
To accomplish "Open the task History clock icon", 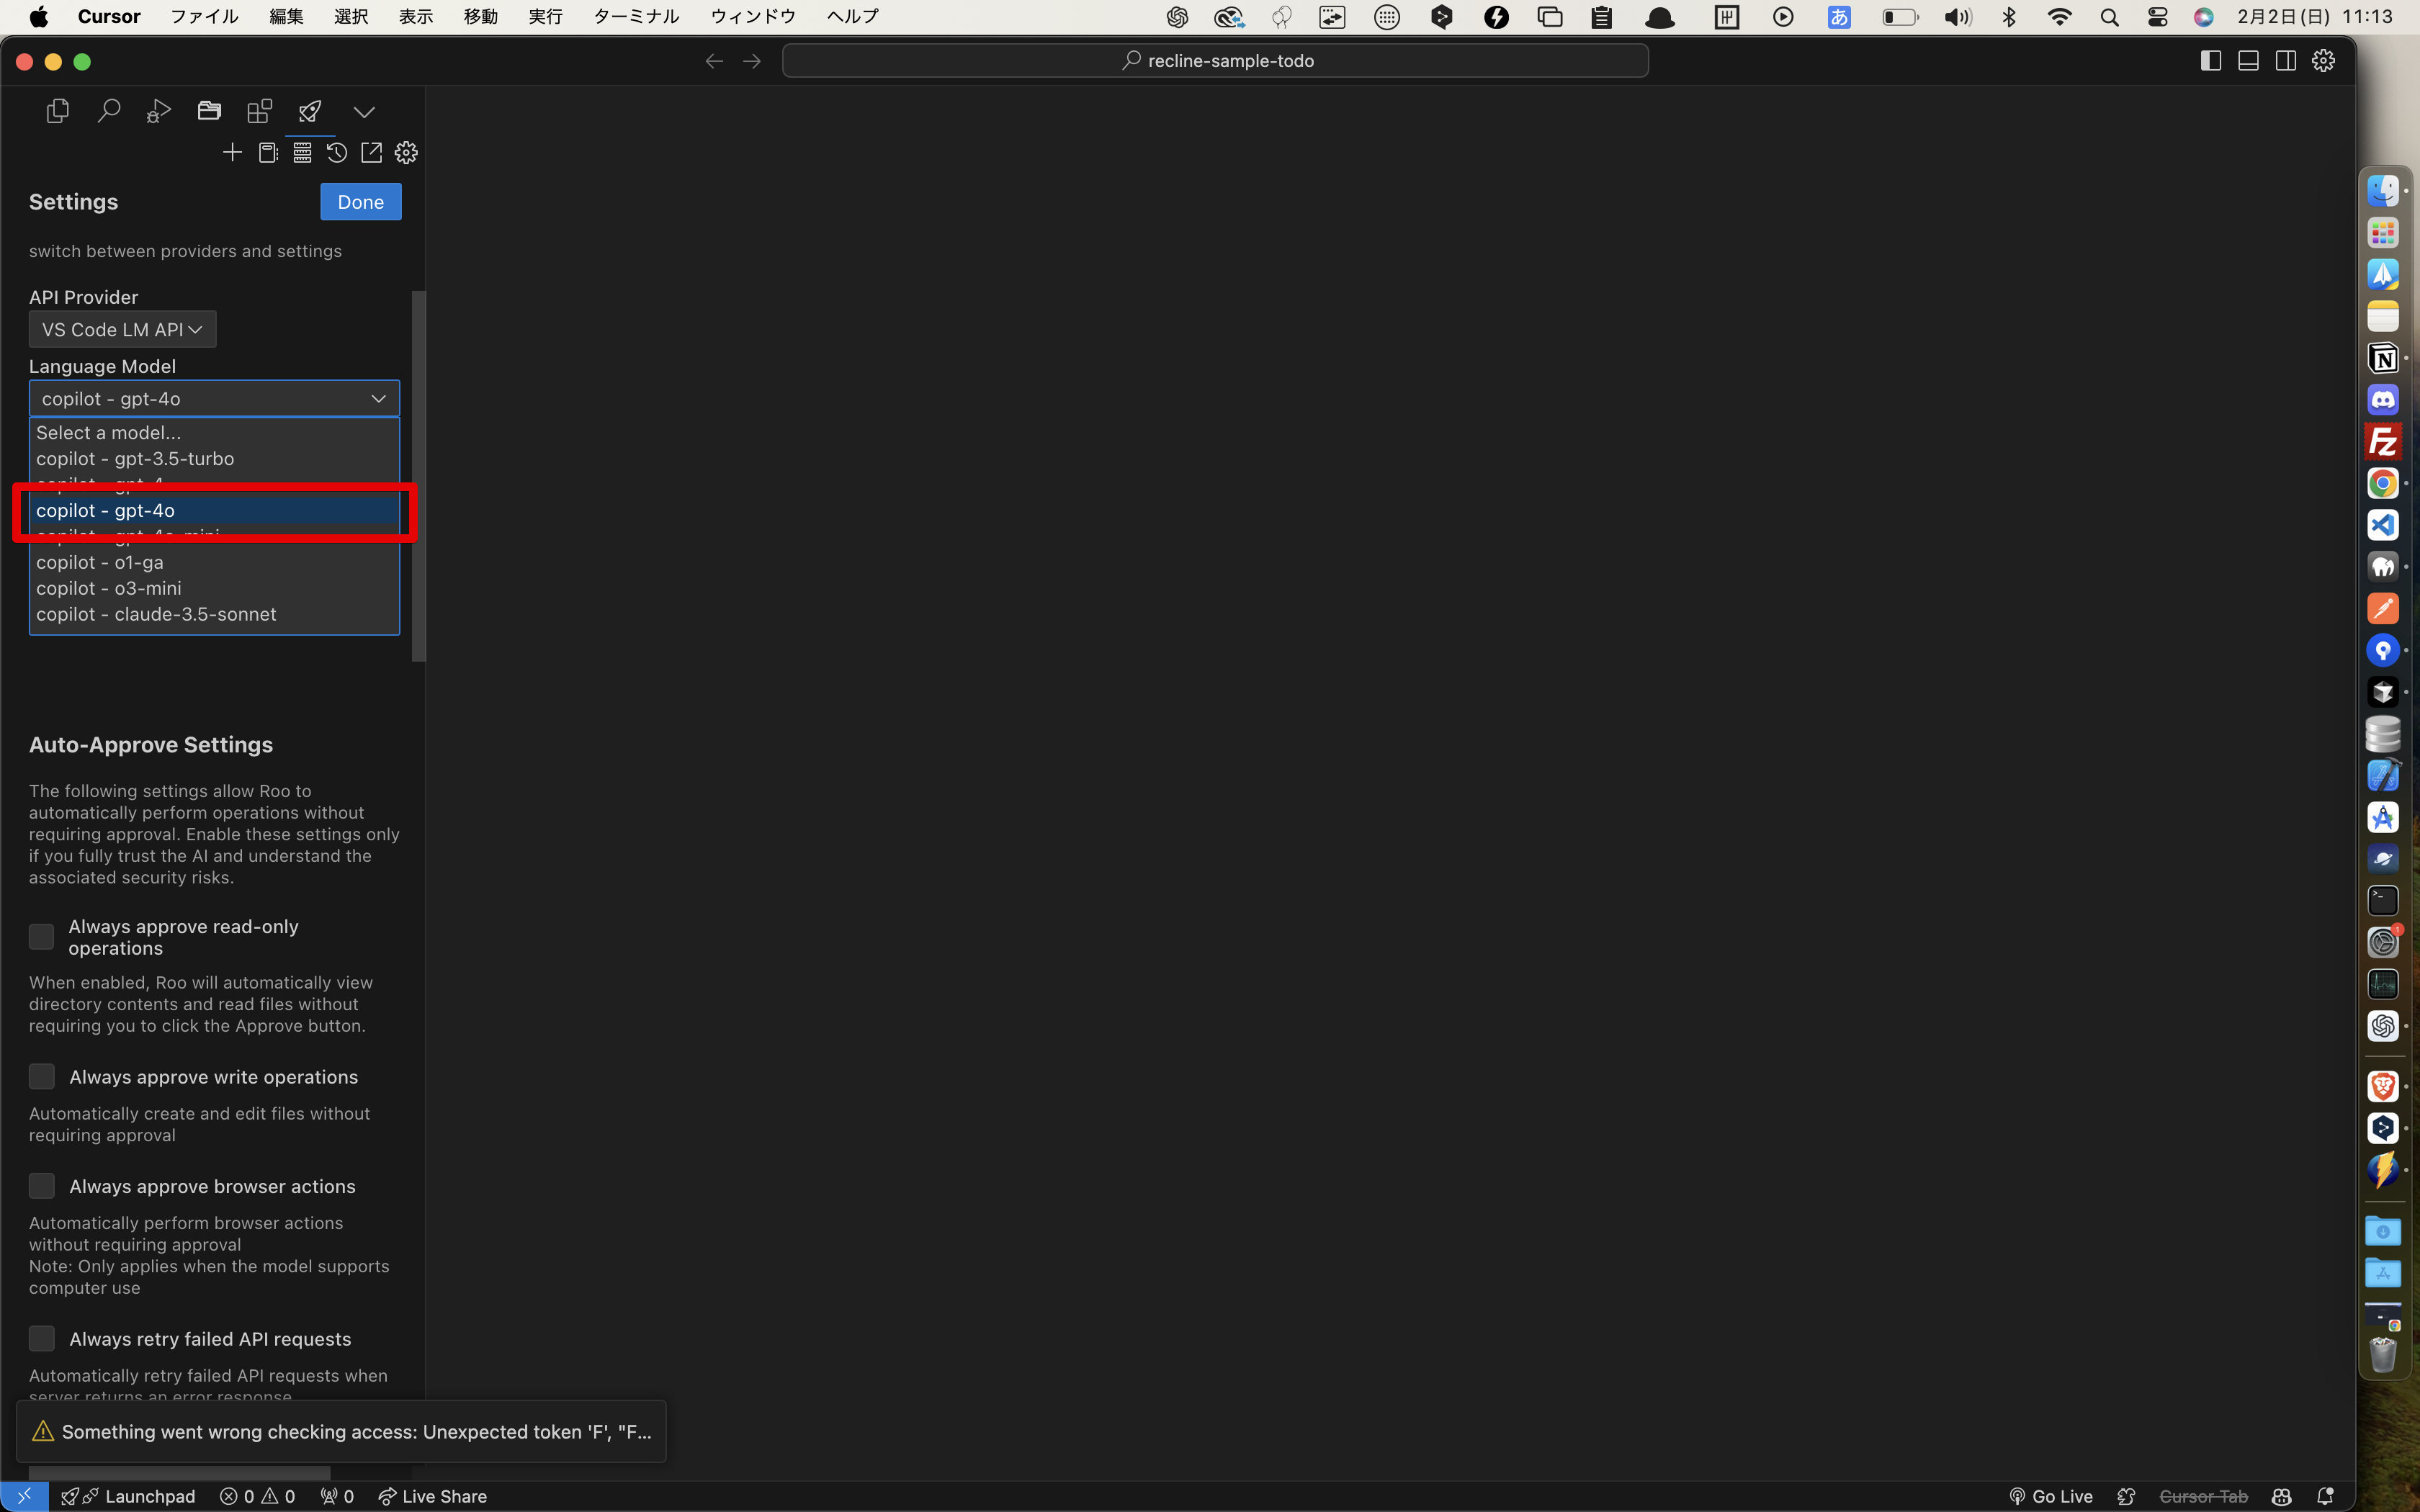I will point(337,152).
